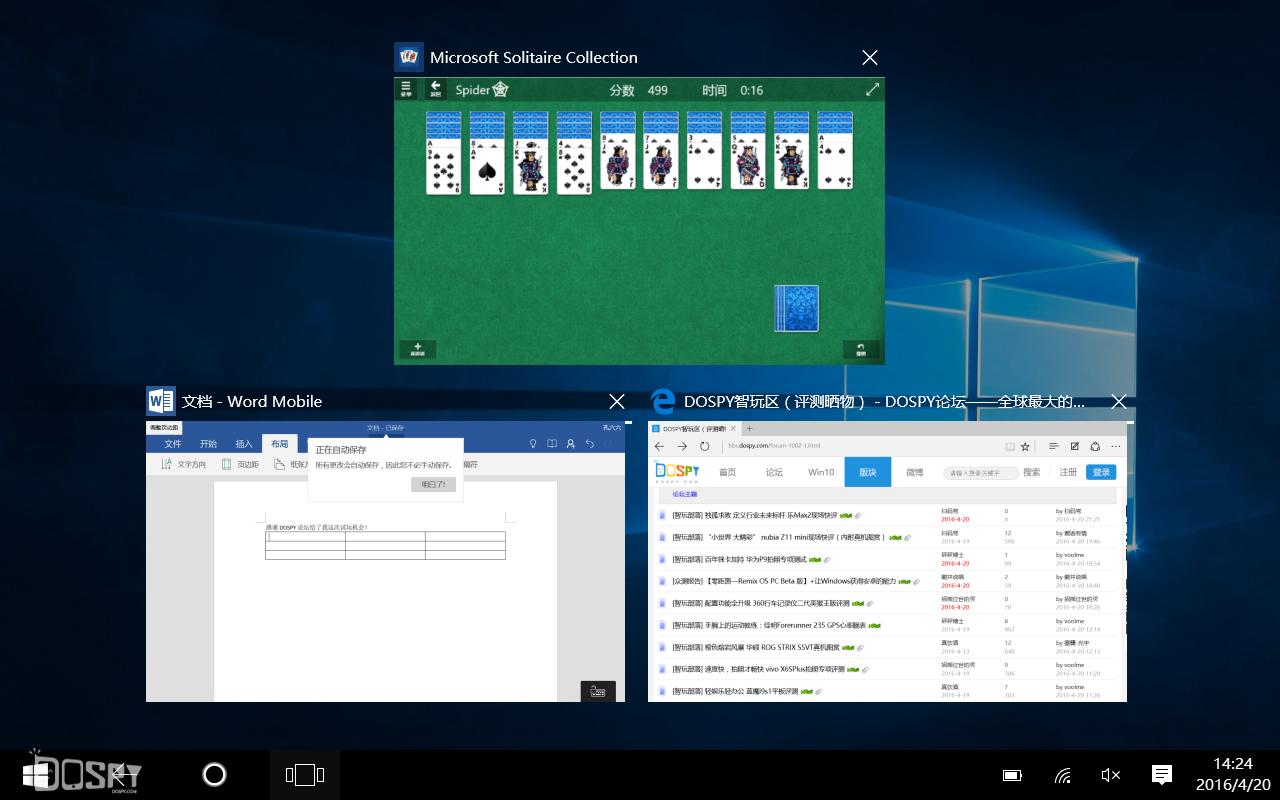The width and height of the screenshot is (1280, 800).
Task: Close the Microsoft Solitaire Collection preview
Action: (x=870, y=58)
